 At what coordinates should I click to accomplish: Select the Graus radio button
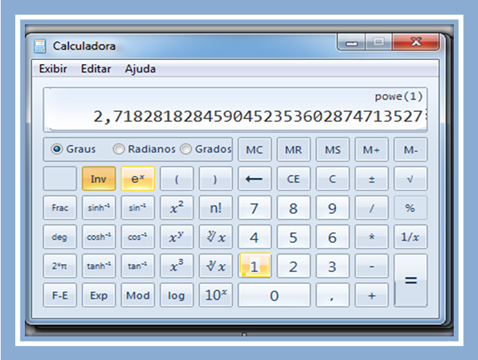[x=57, y=149]
